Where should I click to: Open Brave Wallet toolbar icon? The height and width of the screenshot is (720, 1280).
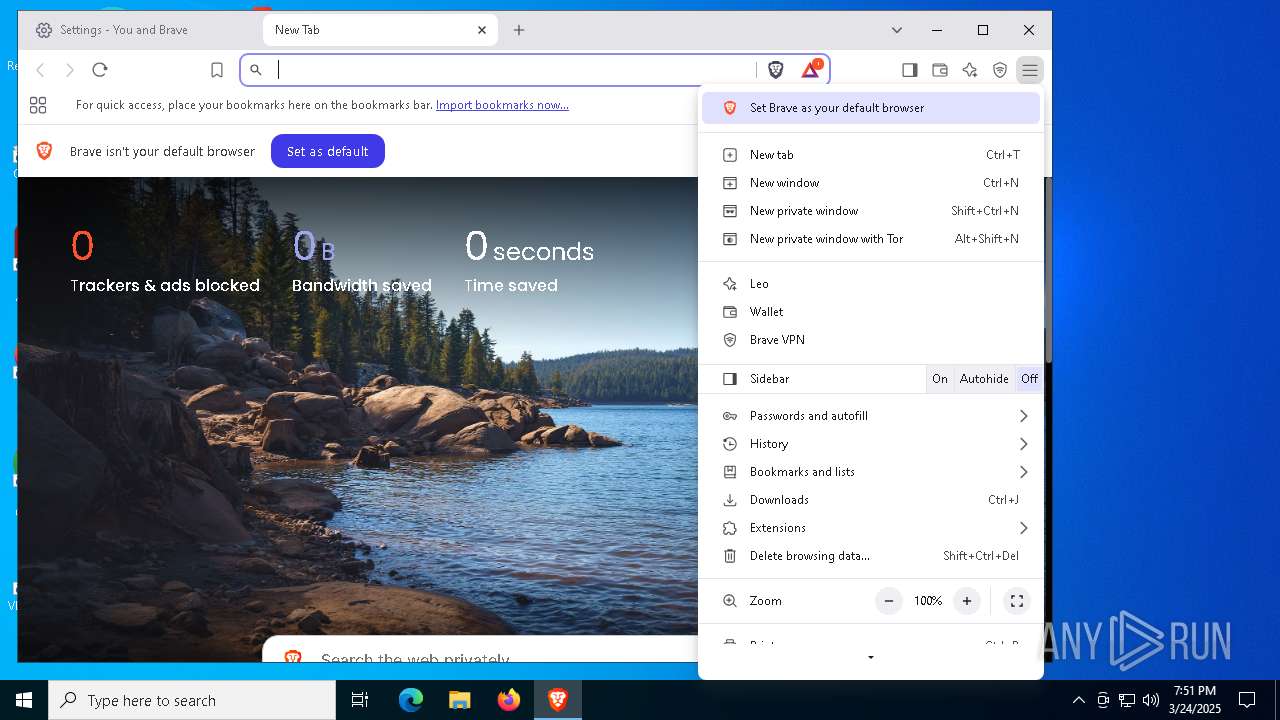939,70
